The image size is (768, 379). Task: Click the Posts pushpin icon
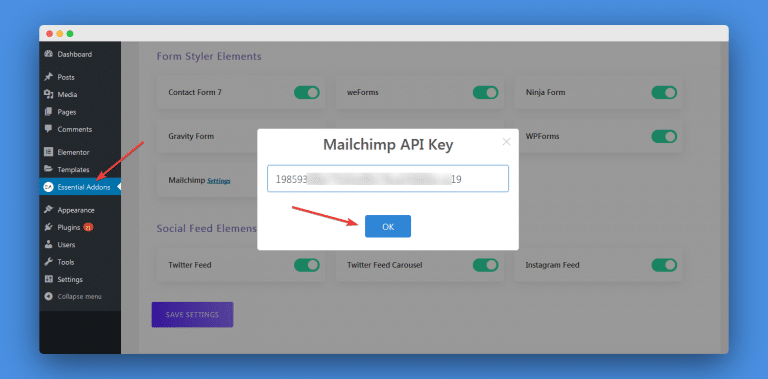point(48,77)
